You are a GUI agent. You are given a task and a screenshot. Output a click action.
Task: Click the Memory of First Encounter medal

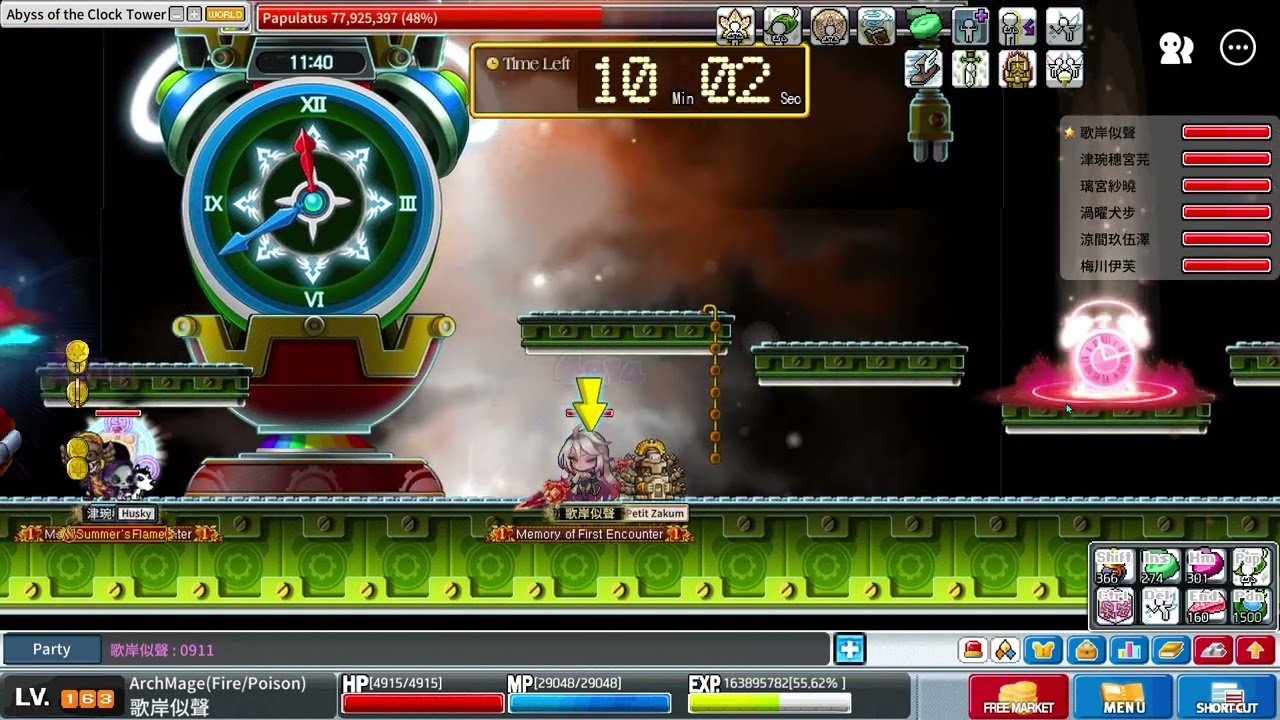point(589,534)
